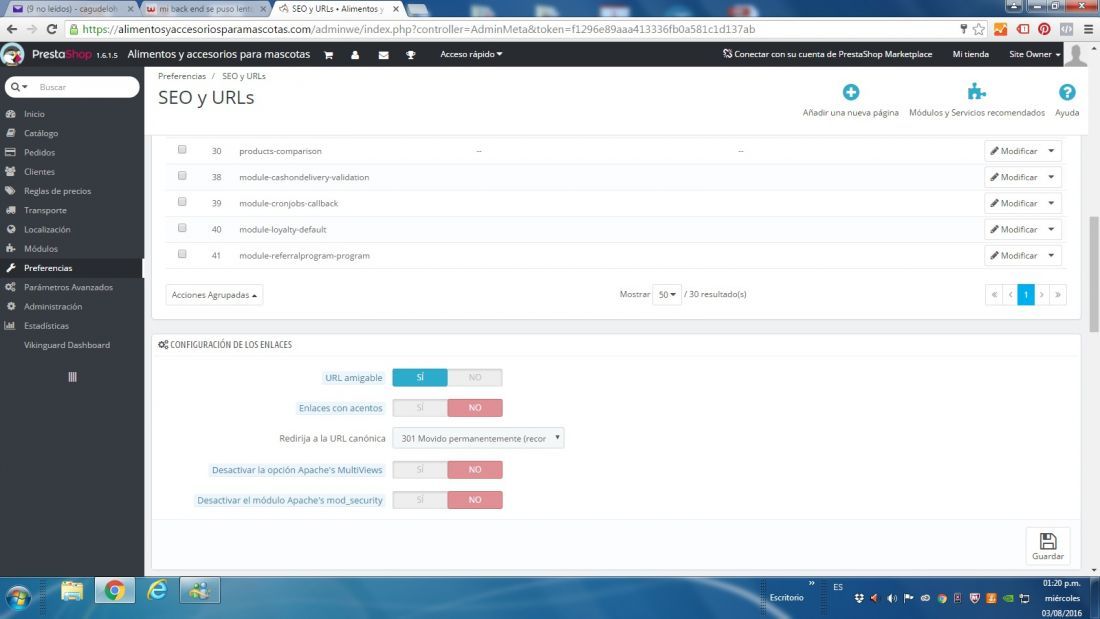1100x619 pixels.
Task: Reload the page in Chrome
Action: [51, 29]
